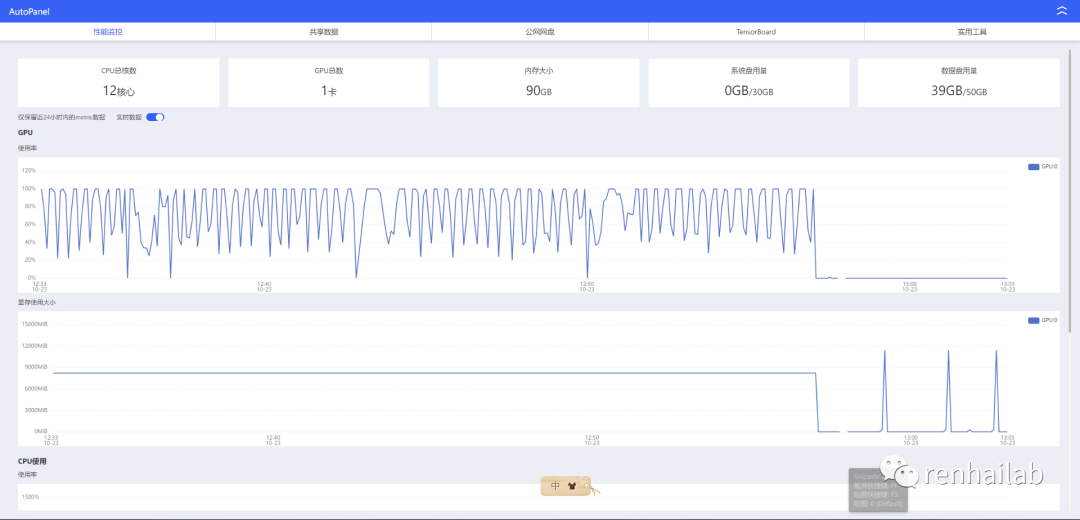Image resolution: width=1080 pixels, height=520 pixels.
Task: Click the 12:40 time label under GPU usage chart
Action: tap(264, 284)
